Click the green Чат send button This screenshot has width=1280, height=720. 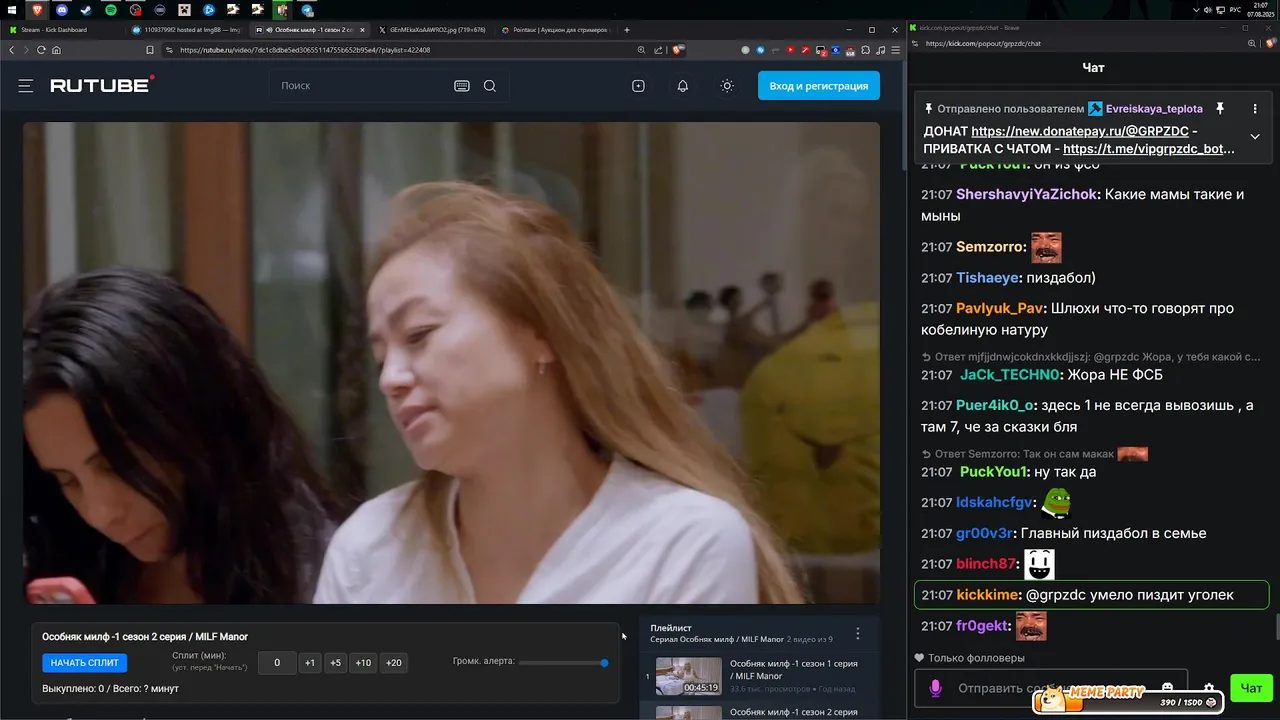click(x=1251, y=688)
